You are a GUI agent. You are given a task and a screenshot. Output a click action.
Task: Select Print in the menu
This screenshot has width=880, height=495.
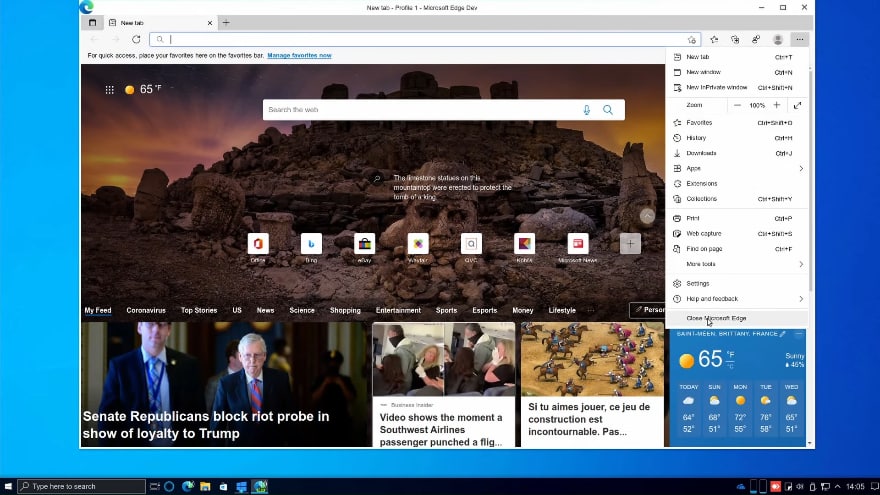click(x=736, y=218)
